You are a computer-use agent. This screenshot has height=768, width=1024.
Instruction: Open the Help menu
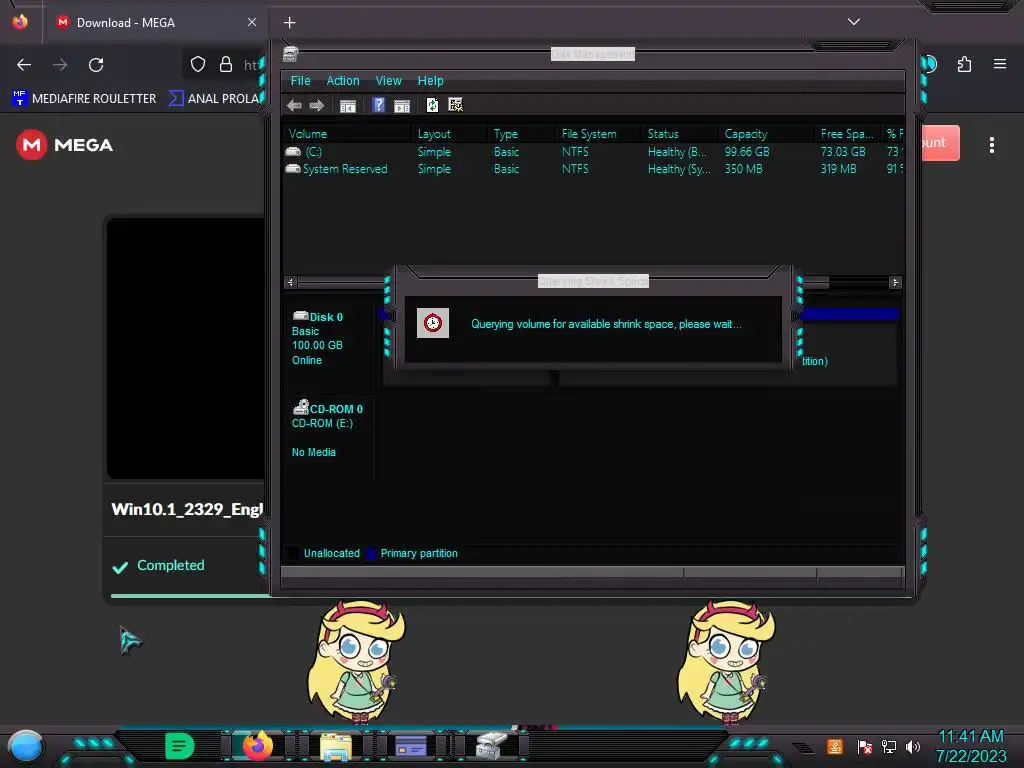coord(430,81)
